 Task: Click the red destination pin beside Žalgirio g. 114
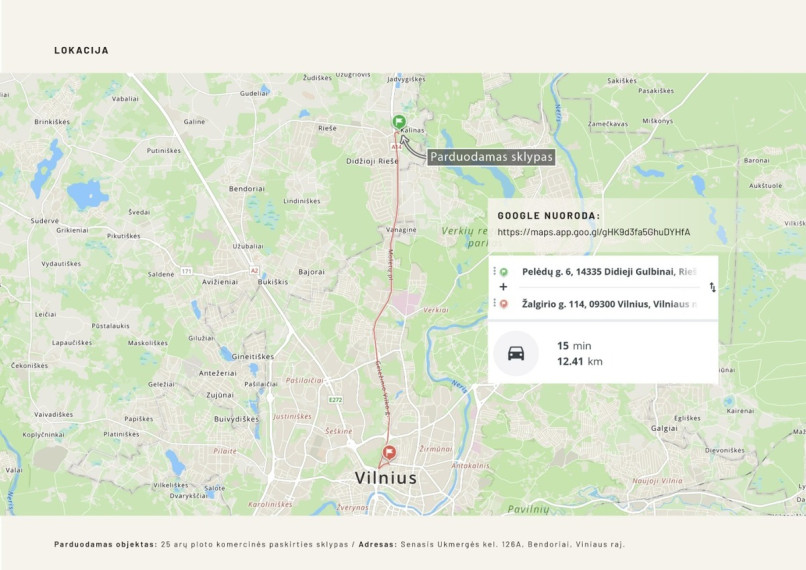(504, 304)
